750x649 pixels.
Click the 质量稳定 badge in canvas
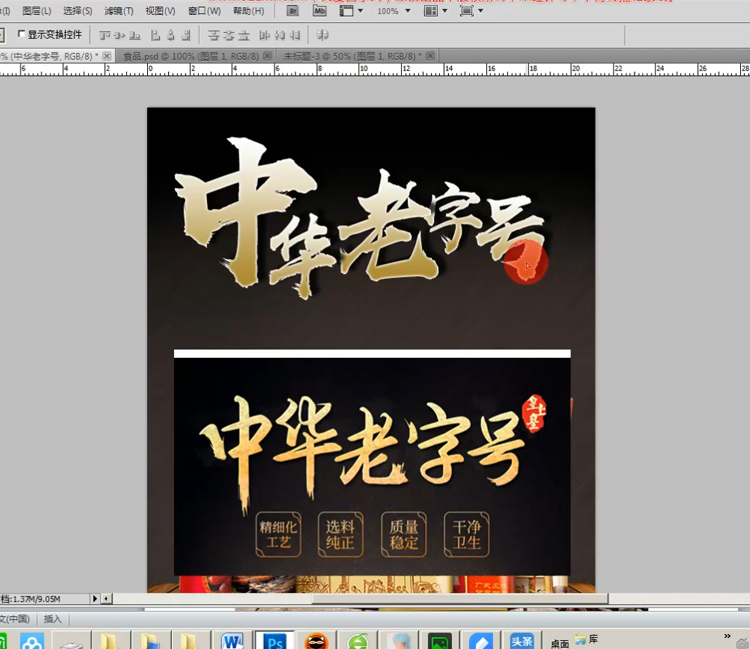pyautogui.click(x=404, y=534)
